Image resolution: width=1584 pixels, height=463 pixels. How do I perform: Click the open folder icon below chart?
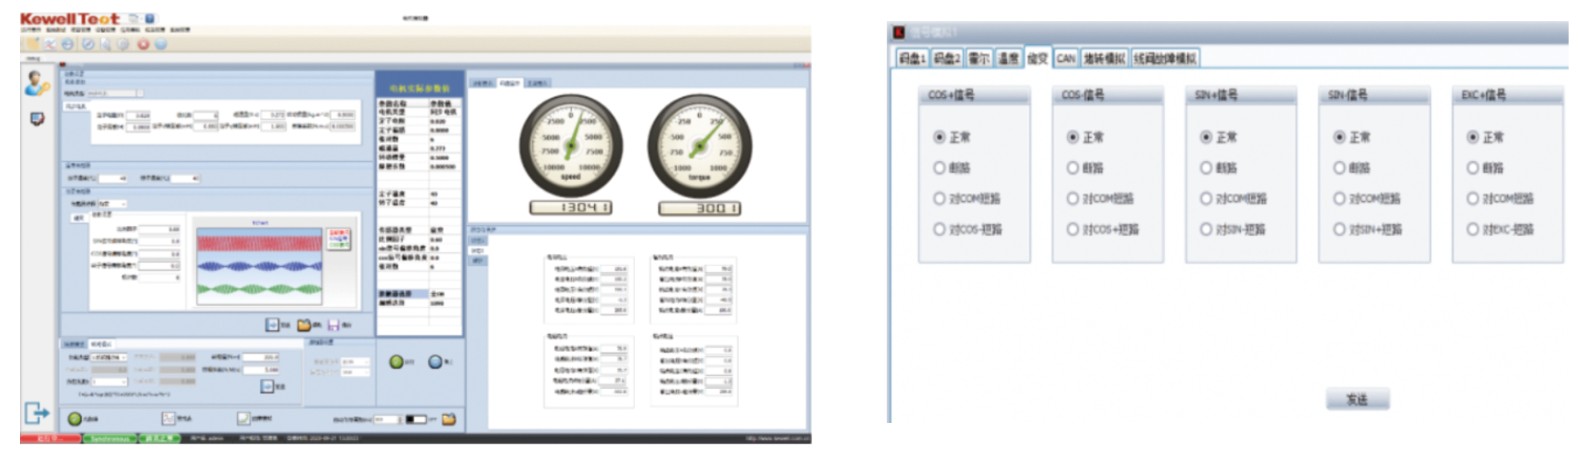point(304,325)
